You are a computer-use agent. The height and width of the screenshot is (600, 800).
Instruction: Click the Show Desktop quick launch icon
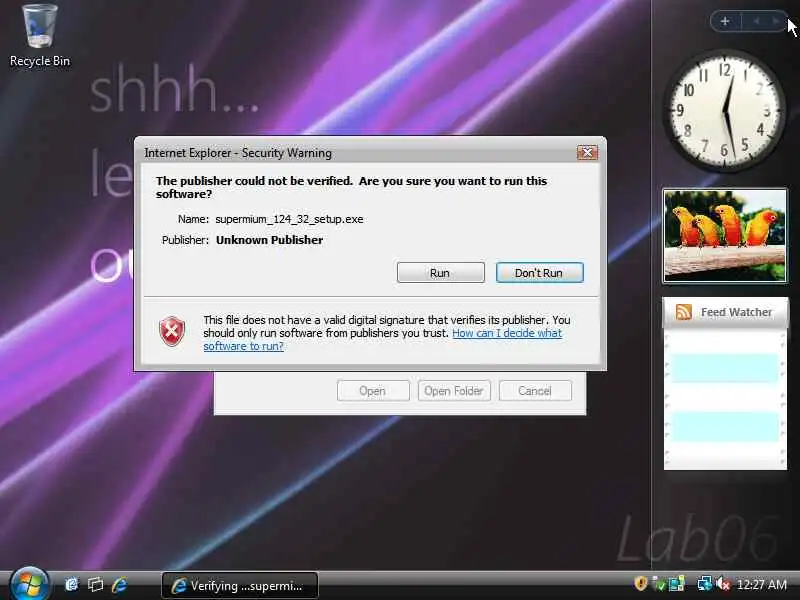[72, 584]
